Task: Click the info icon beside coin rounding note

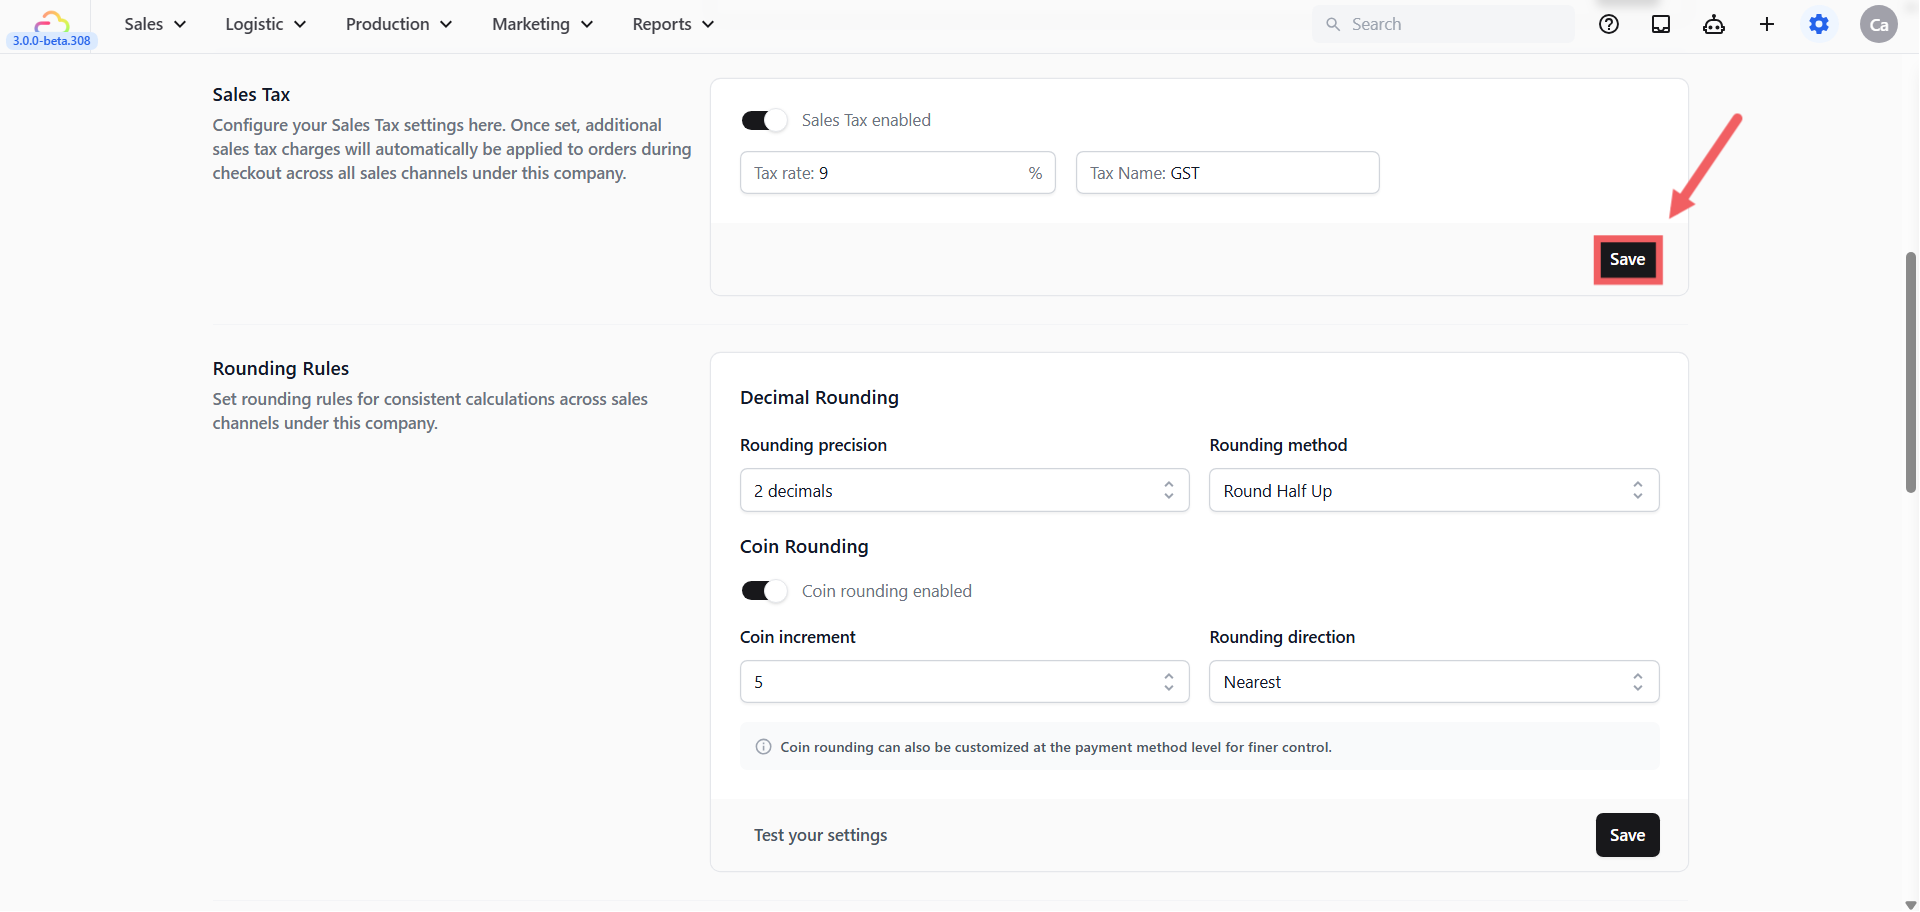Action: [764, 747]
